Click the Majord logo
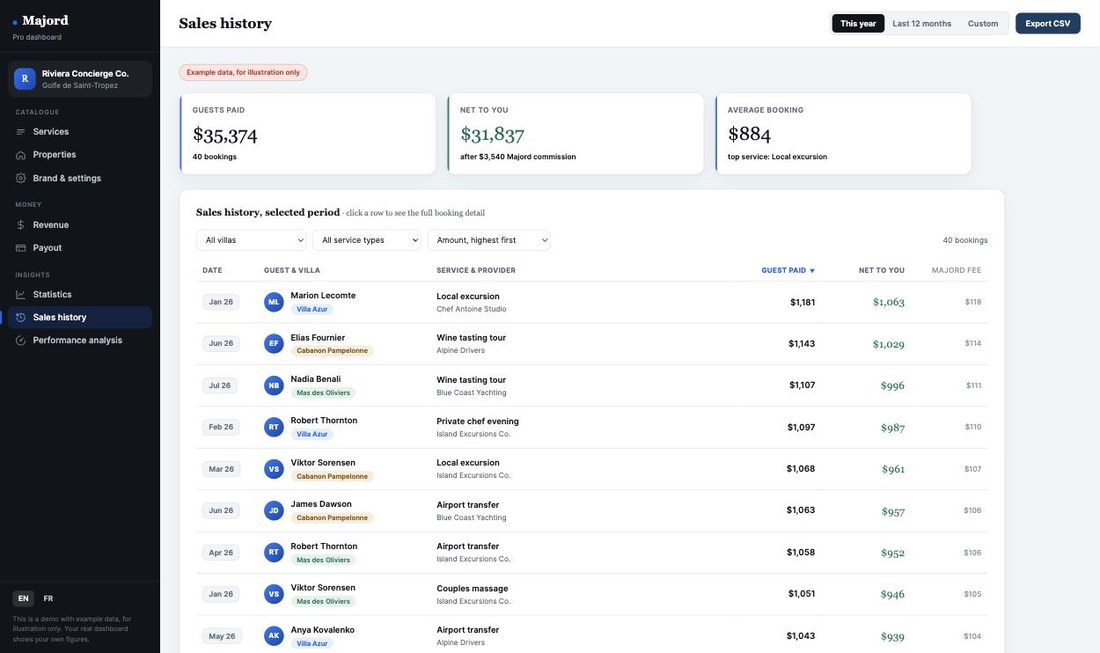The image size is (1100, 653). (x=41, y=21)
